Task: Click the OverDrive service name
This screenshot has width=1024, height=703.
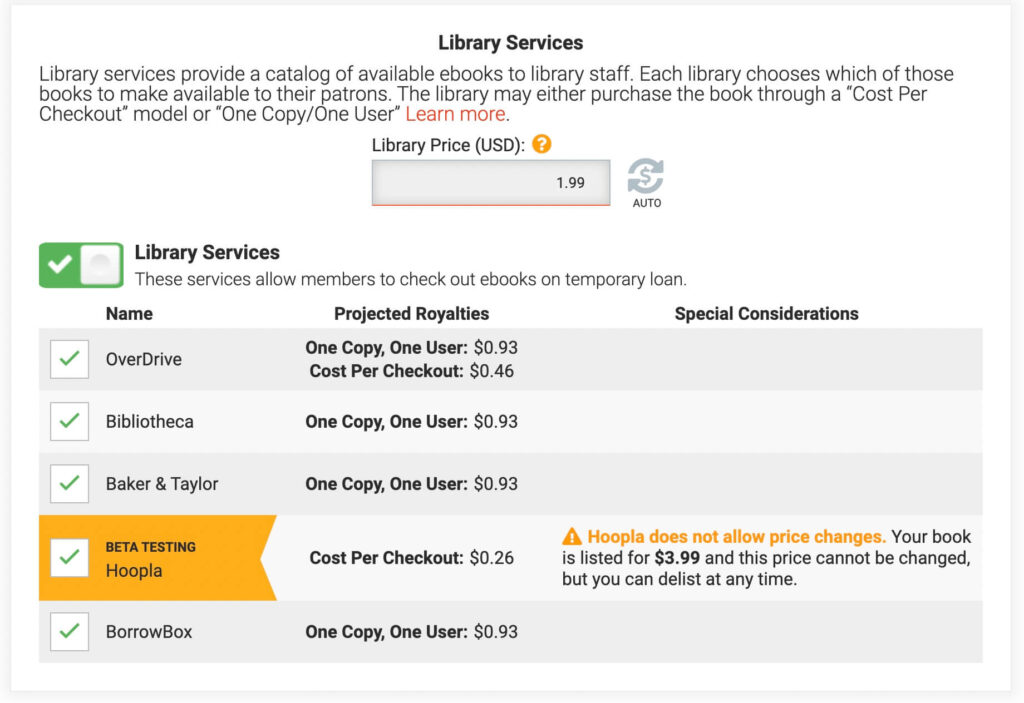Action: pyautogui.click(x=144, y=359)
